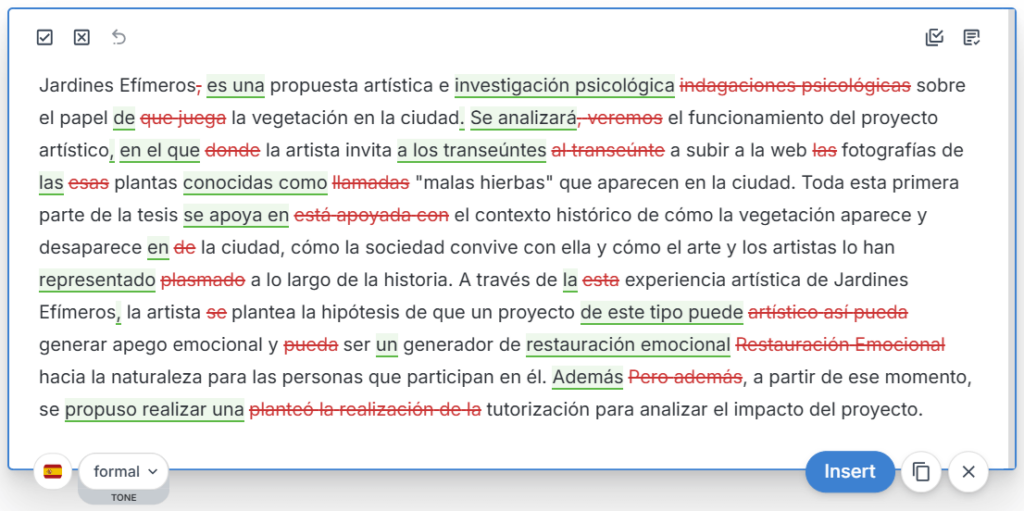Open the Spanish flag language selector
The image size is (1024, 511).
(x=53, y=471)
